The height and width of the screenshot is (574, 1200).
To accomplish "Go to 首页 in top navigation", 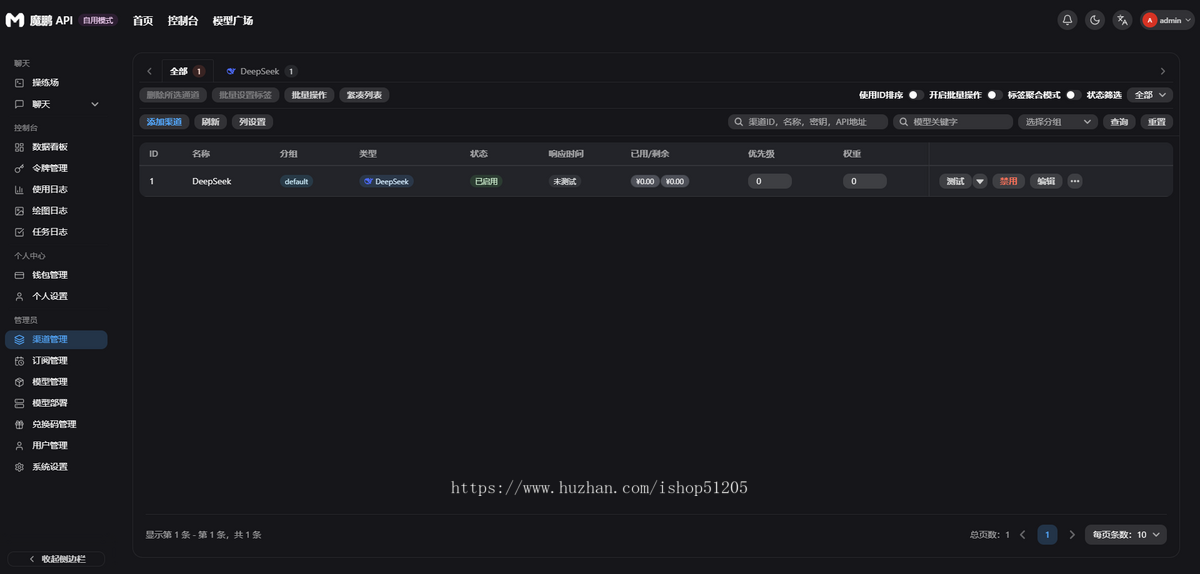I will point(143,20).
